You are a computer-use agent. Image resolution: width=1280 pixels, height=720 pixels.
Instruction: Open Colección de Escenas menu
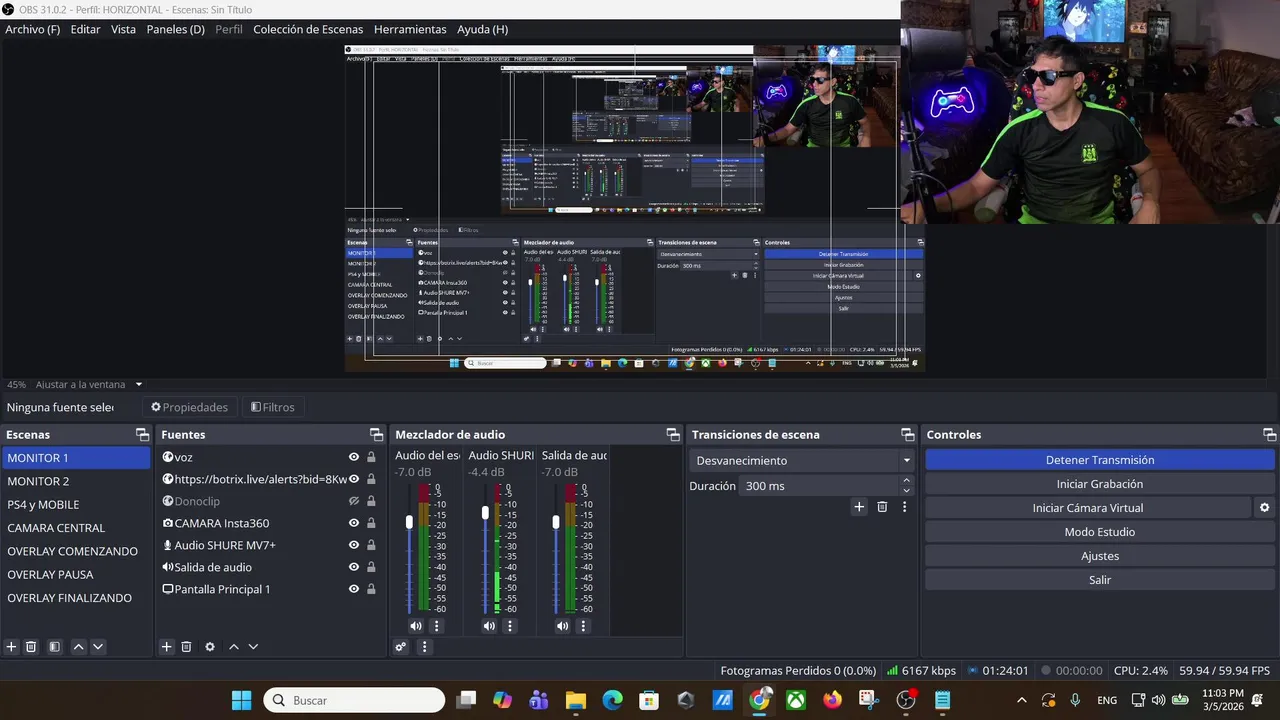pyautogui.click(x=308, y=29)
